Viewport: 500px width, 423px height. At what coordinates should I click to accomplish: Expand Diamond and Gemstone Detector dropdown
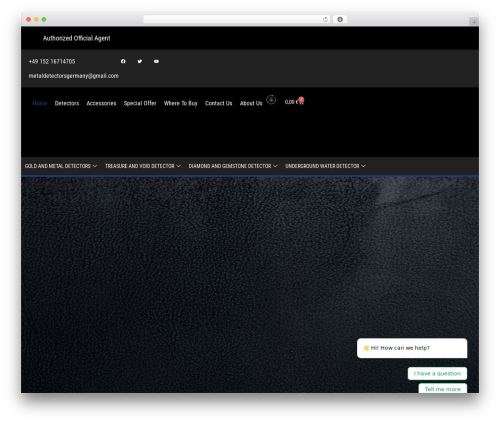point(233,166)
